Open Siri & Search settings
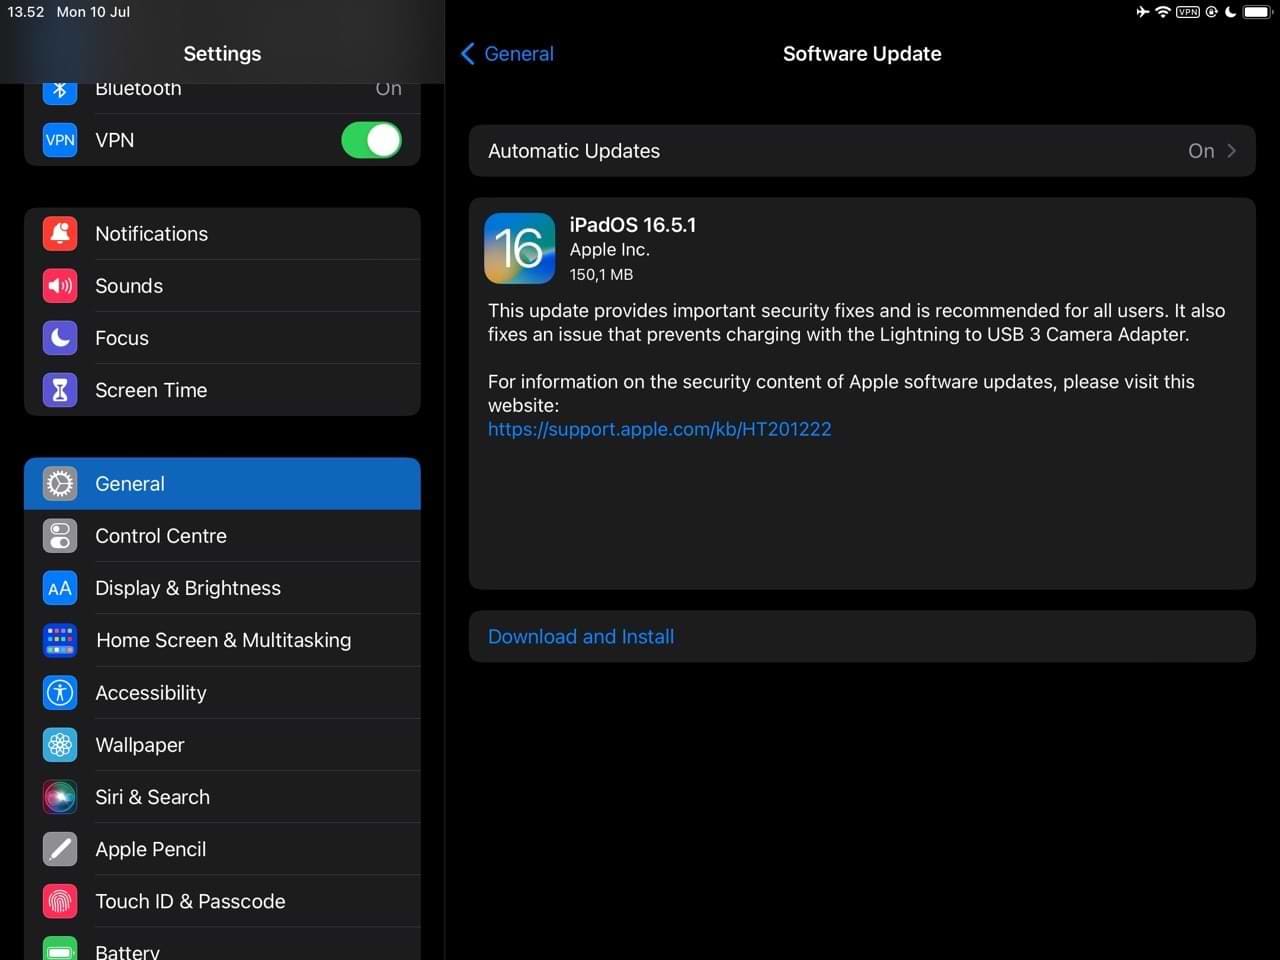Screen dimensions: 1280x960 pos(222,797)
